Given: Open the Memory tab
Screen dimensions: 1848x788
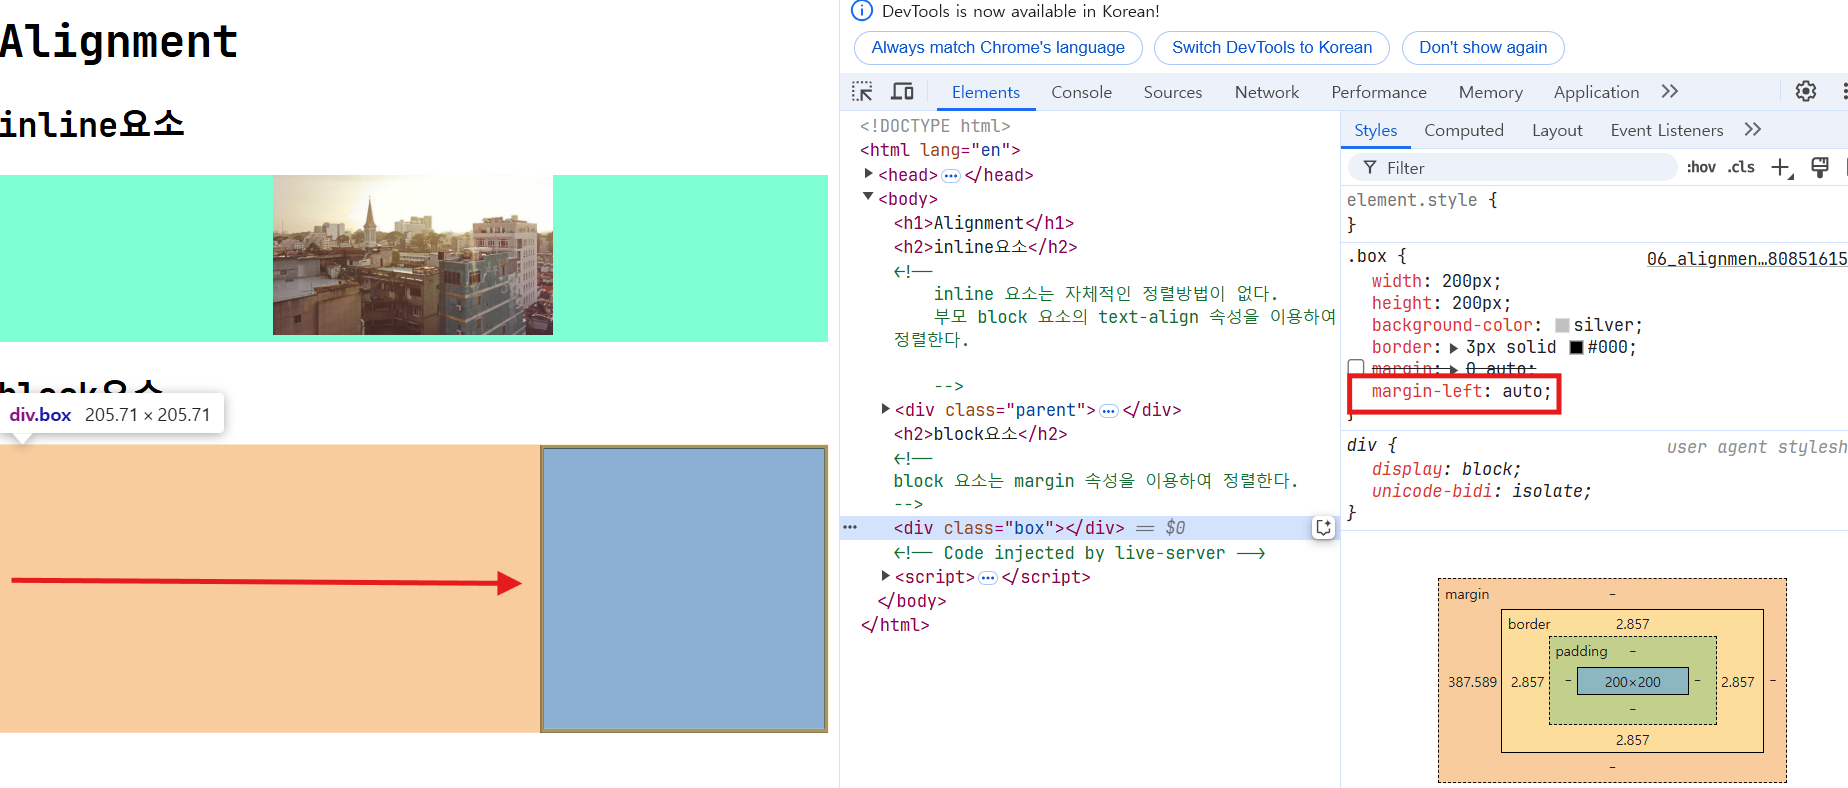Looking at the screenshot, I should tap(1491, 92).
